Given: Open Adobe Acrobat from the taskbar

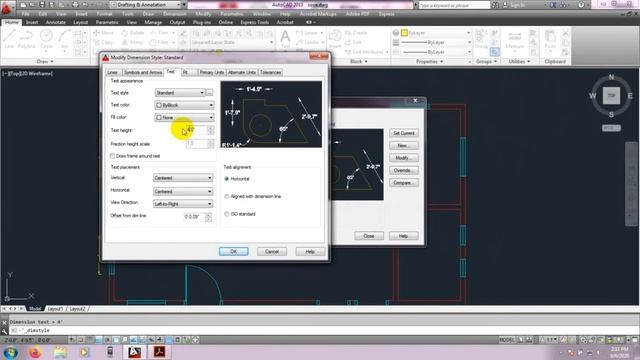Looking at the screenshot, I should click(x=160, y=352).
